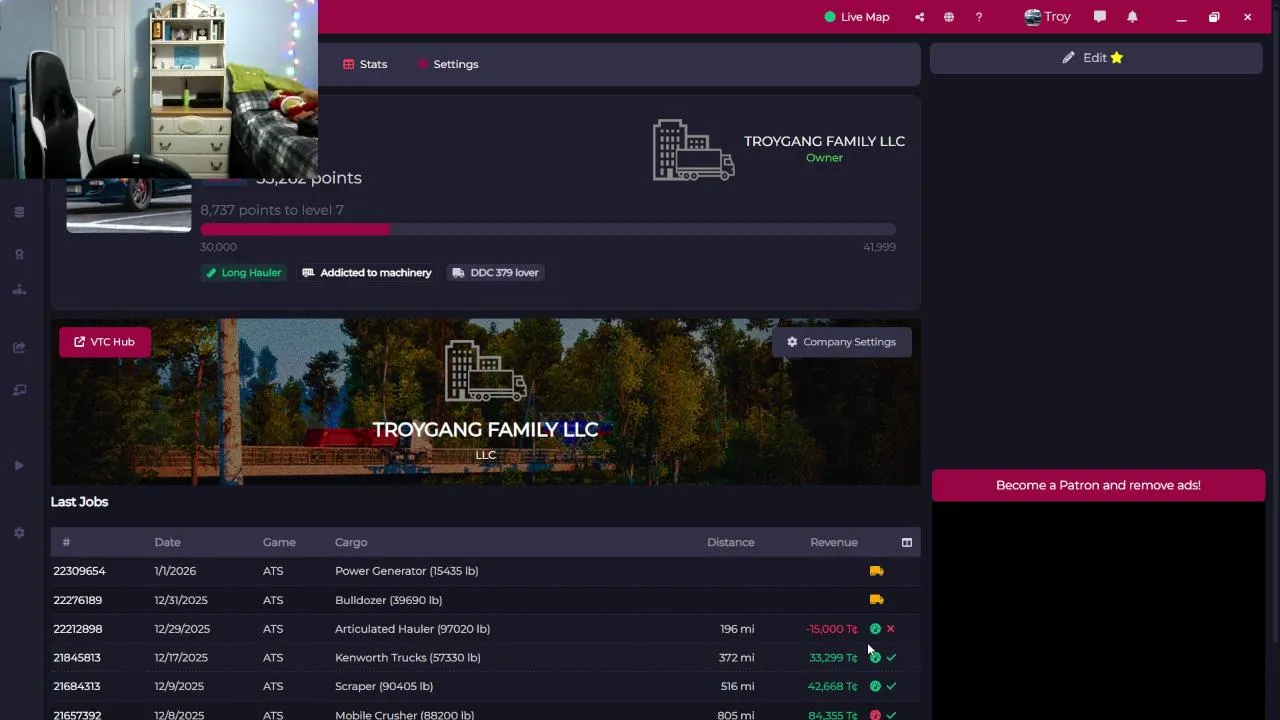Sort jobs by Date column header
The image size is (1280, 720).
167,542
